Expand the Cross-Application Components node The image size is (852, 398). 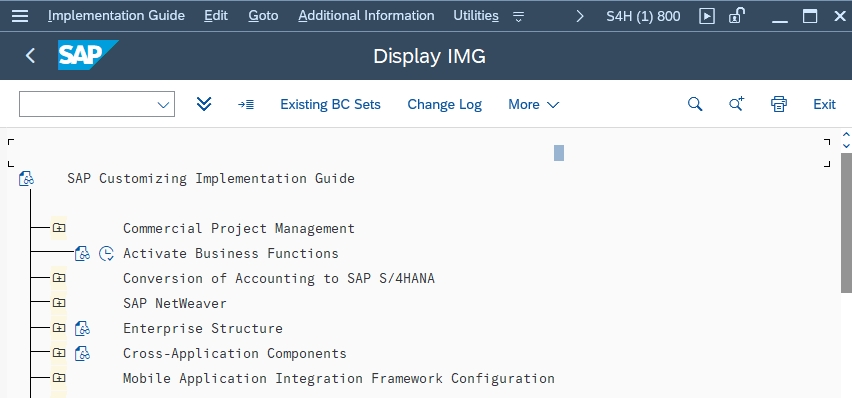coord(59,353)
